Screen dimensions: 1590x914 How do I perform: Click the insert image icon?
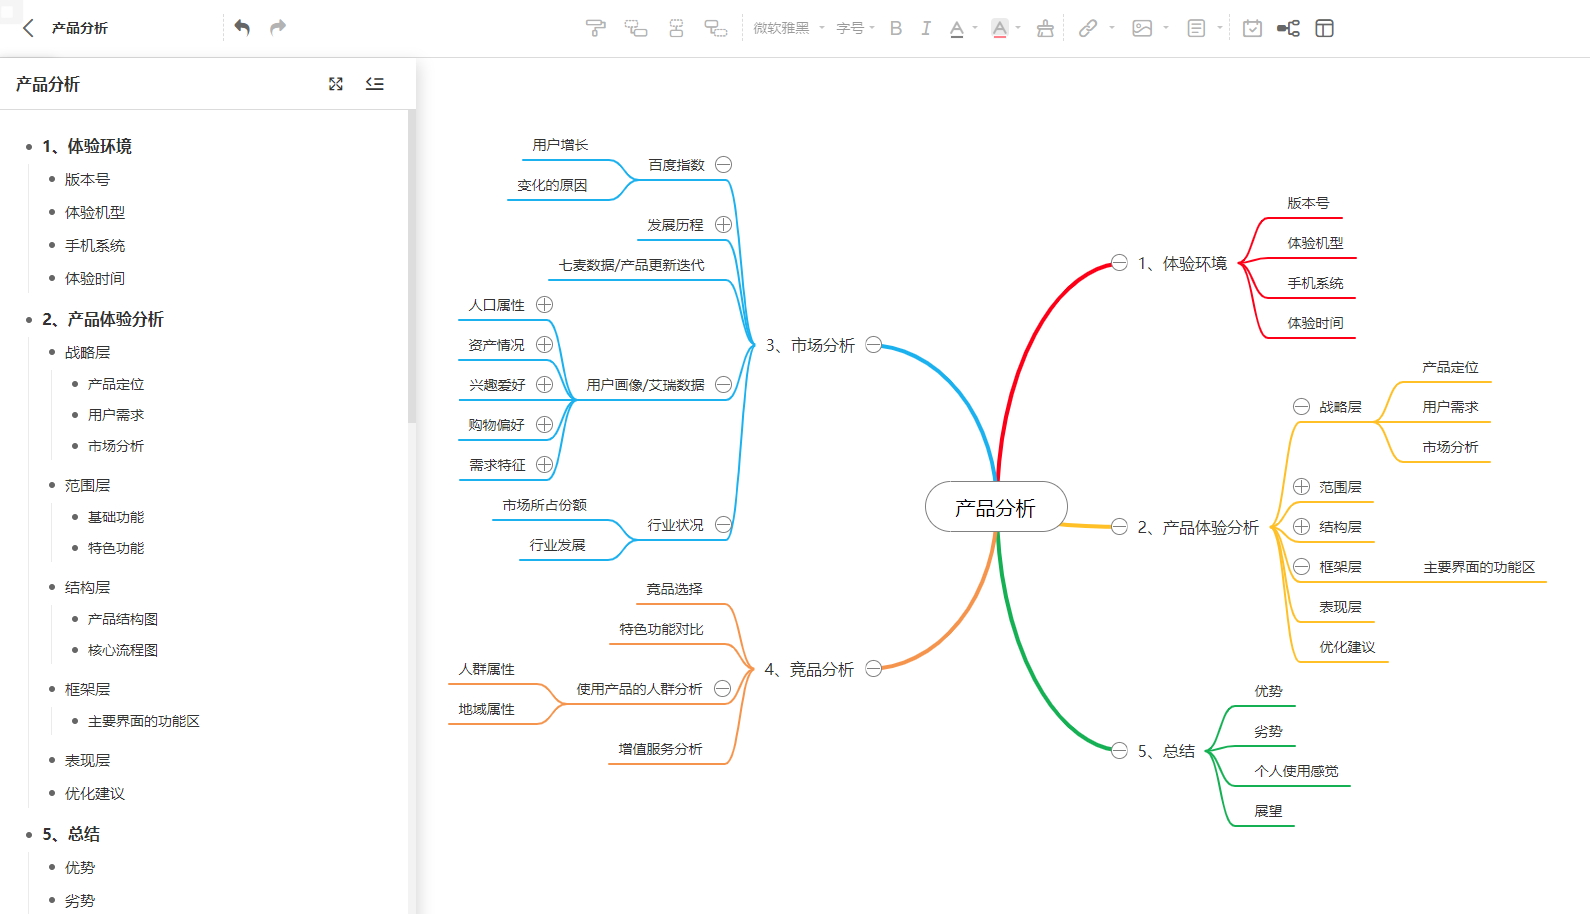pos(1142,28)
